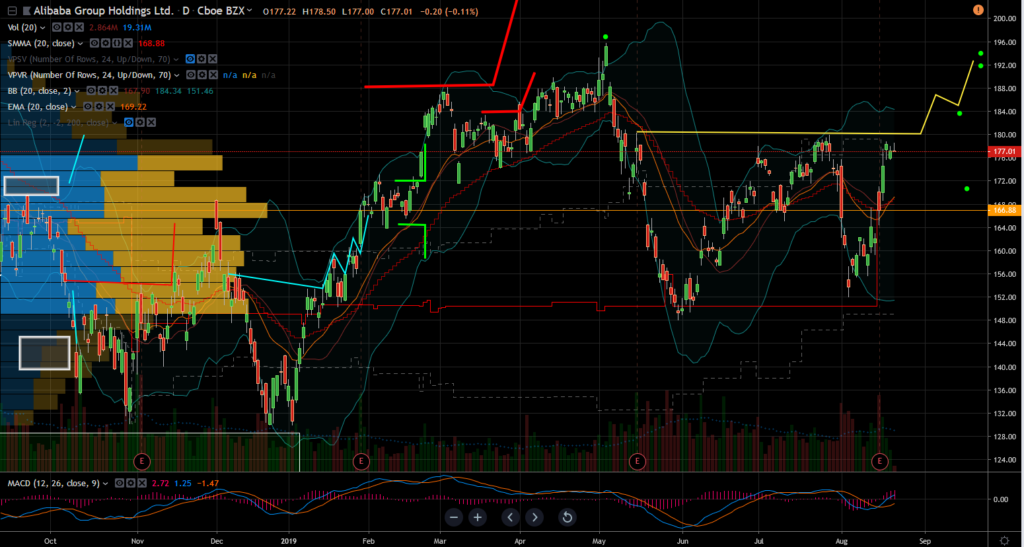Click the 200.00 label on price axis
Screen dimensions: 1024x547
1003,19
